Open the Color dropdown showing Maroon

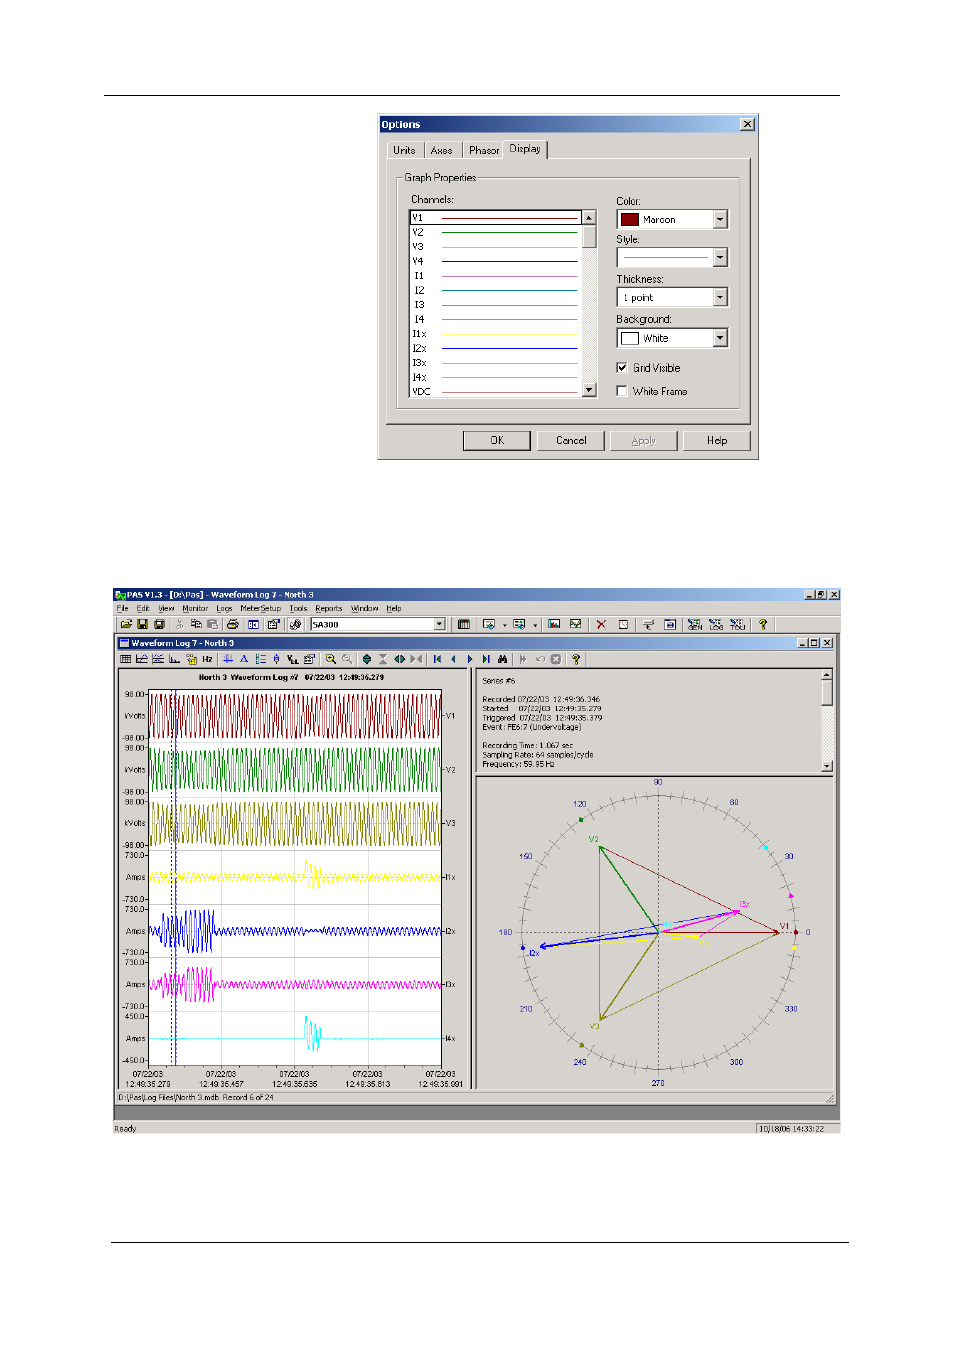pyautogui.click(x=720, y=219)
